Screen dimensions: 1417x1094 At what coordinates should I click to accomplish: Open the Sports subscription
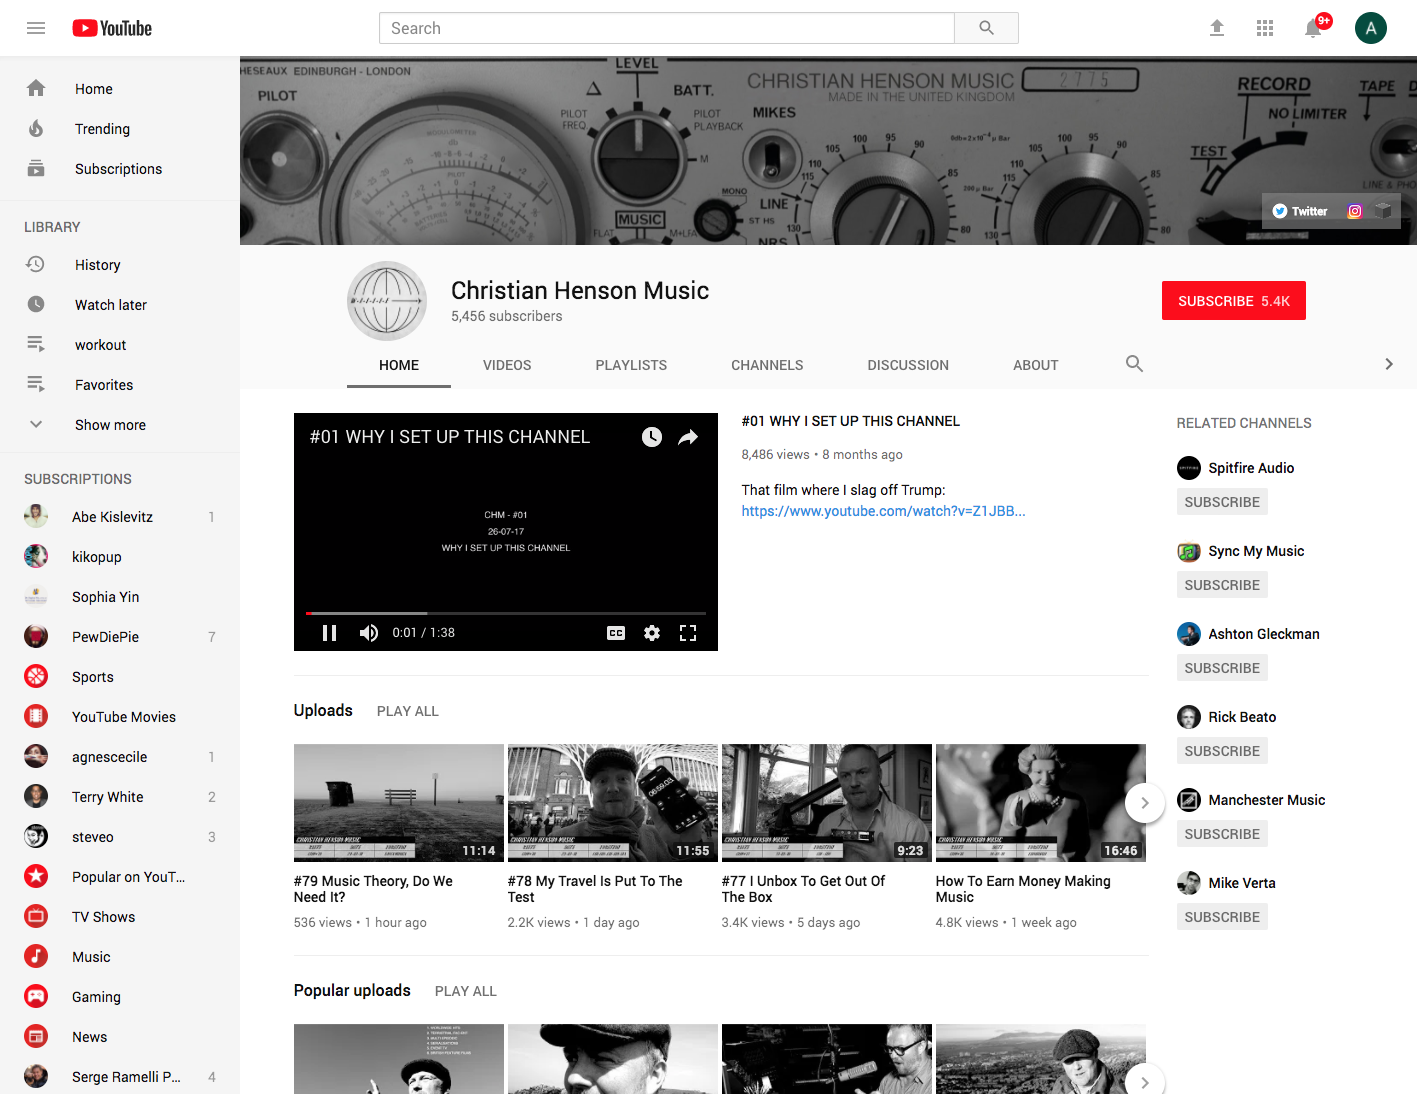120,677
